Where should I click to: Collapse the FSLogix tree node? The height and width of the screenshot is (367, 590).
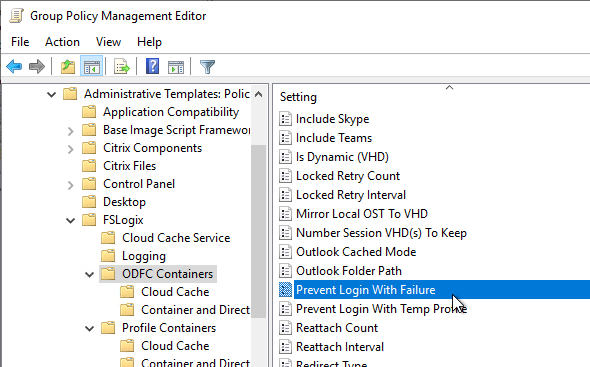[x=70, y=220]
